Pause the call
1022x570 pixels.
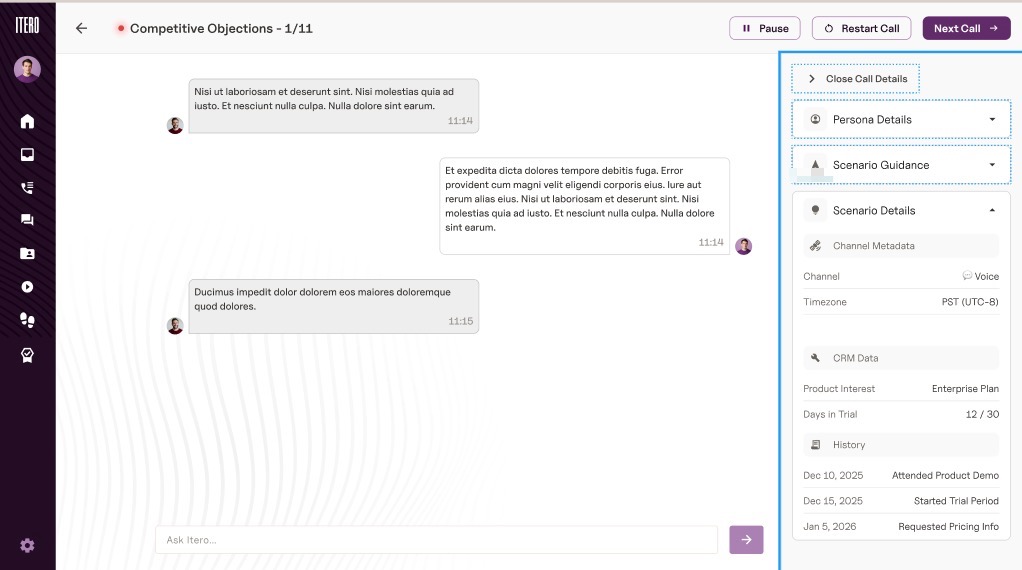[765, 28]
